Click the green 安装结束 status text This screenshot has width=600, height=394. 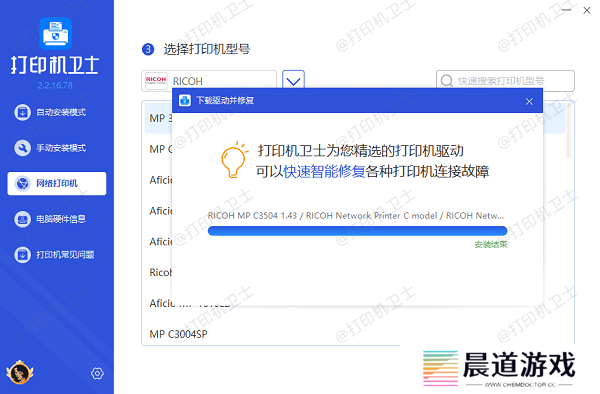[x=491, y=244]
